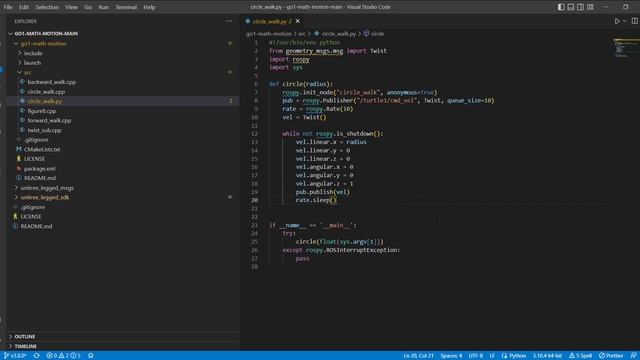Click the synchronize changes icon
The image size is (640, 360).
37,356
